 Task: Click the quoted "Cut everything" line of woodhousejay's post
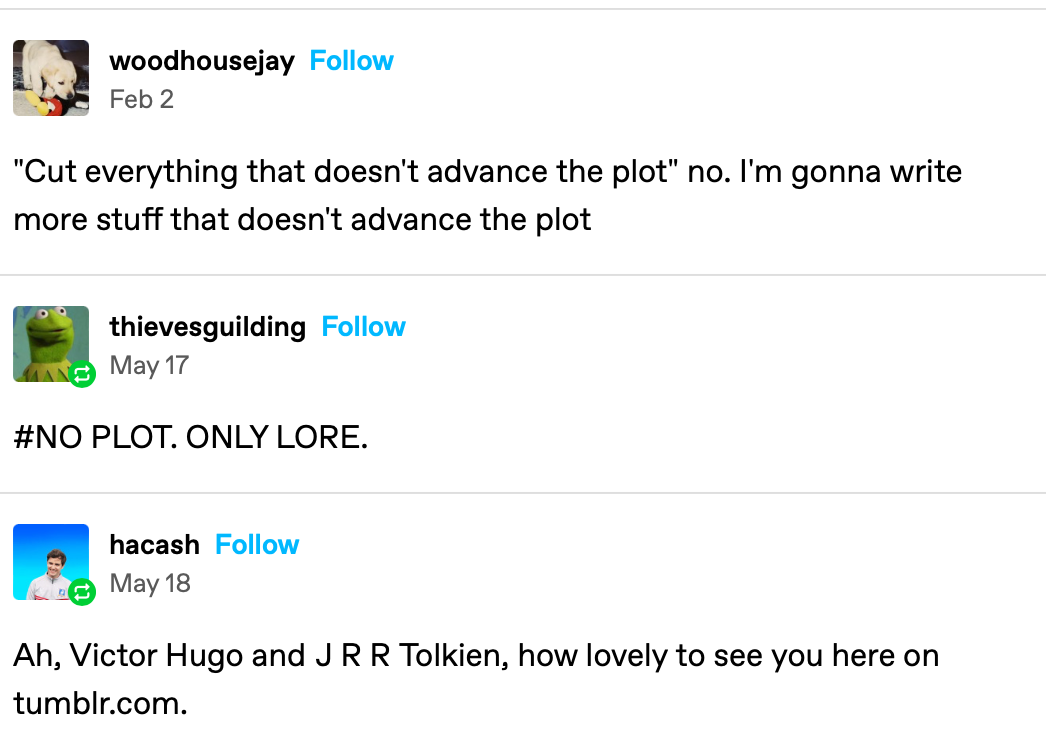(340, 172)
